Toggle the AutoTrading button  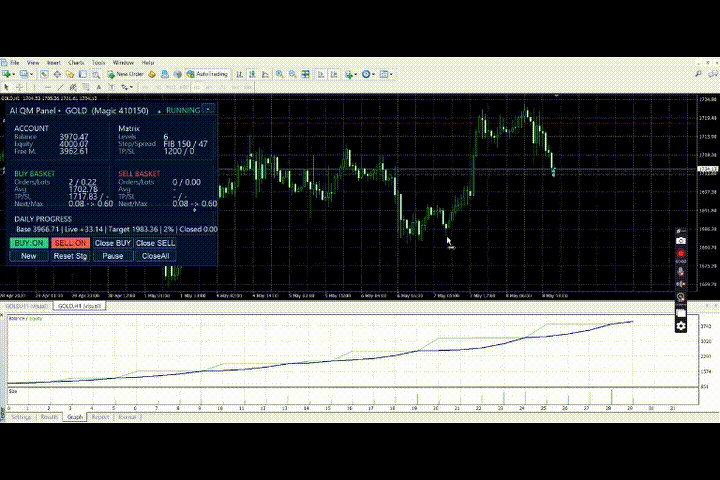[x=207, y=74]
